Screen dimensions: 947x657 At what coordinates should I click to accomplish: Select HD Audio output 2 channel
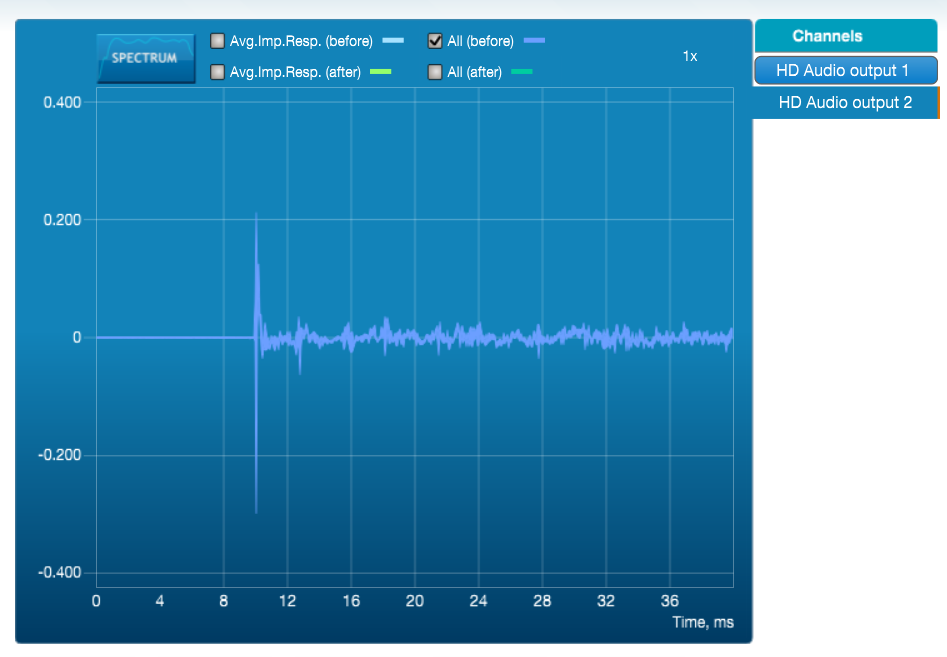[x=846, y=102]
